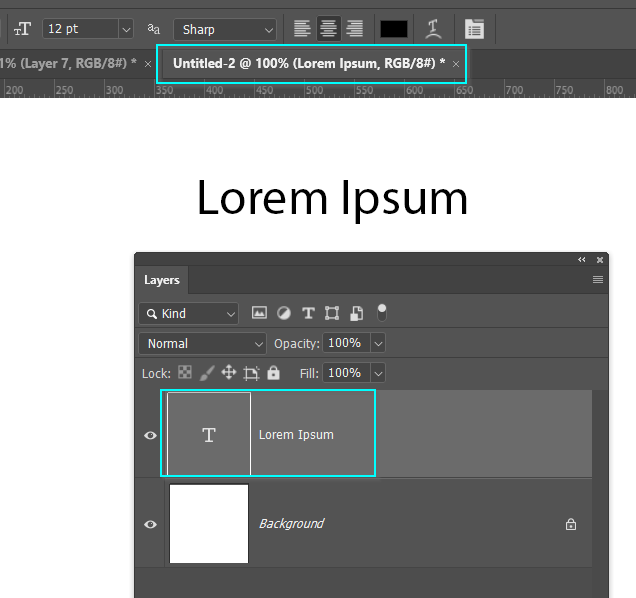
Task: Filter layers by pixel layers icon
Action: coord(259,313)
